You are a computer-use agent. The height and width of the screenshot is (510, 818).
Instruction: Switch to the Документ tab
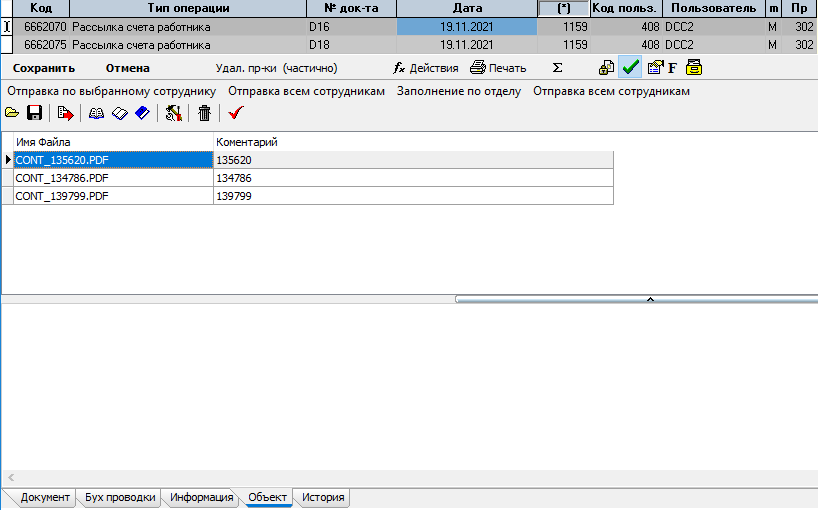click(44, 497)
